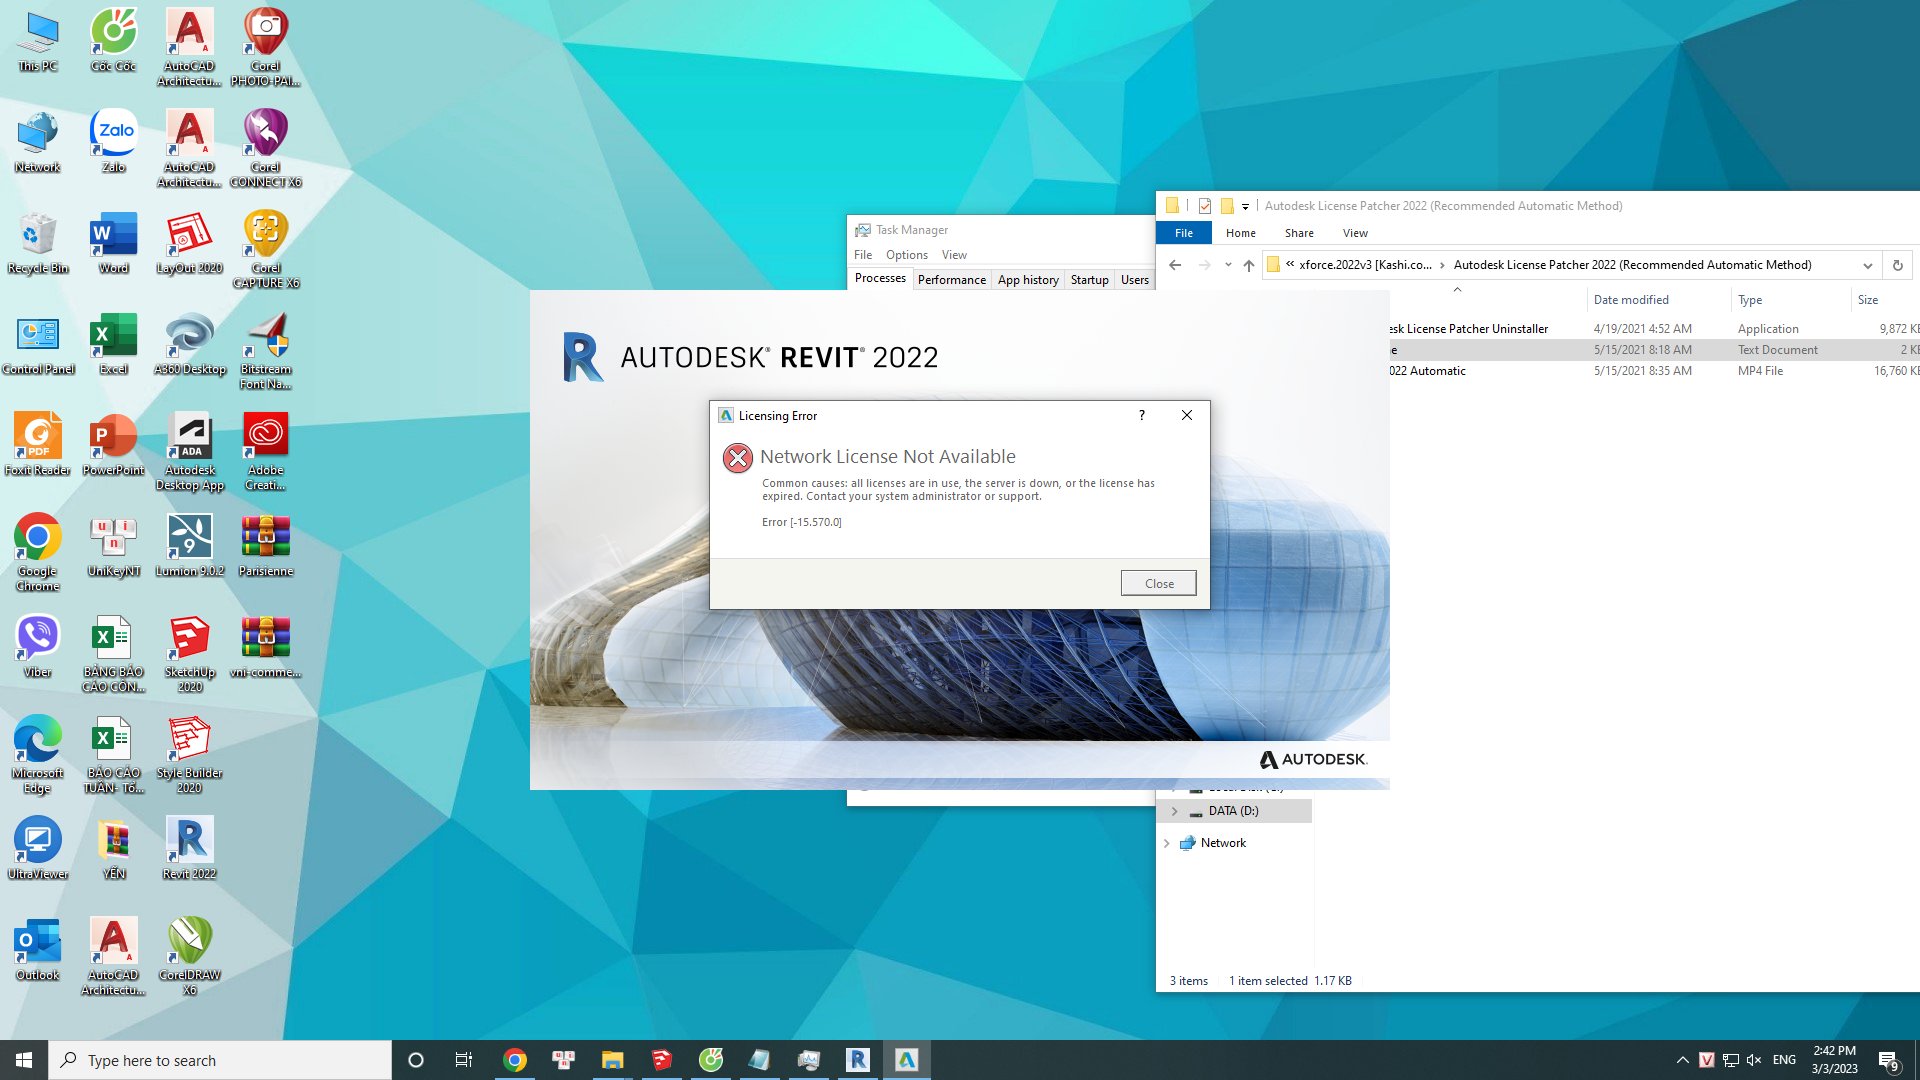Go up one folder level in File Explorer
1920x1080 pixels.
[1249, 265]
